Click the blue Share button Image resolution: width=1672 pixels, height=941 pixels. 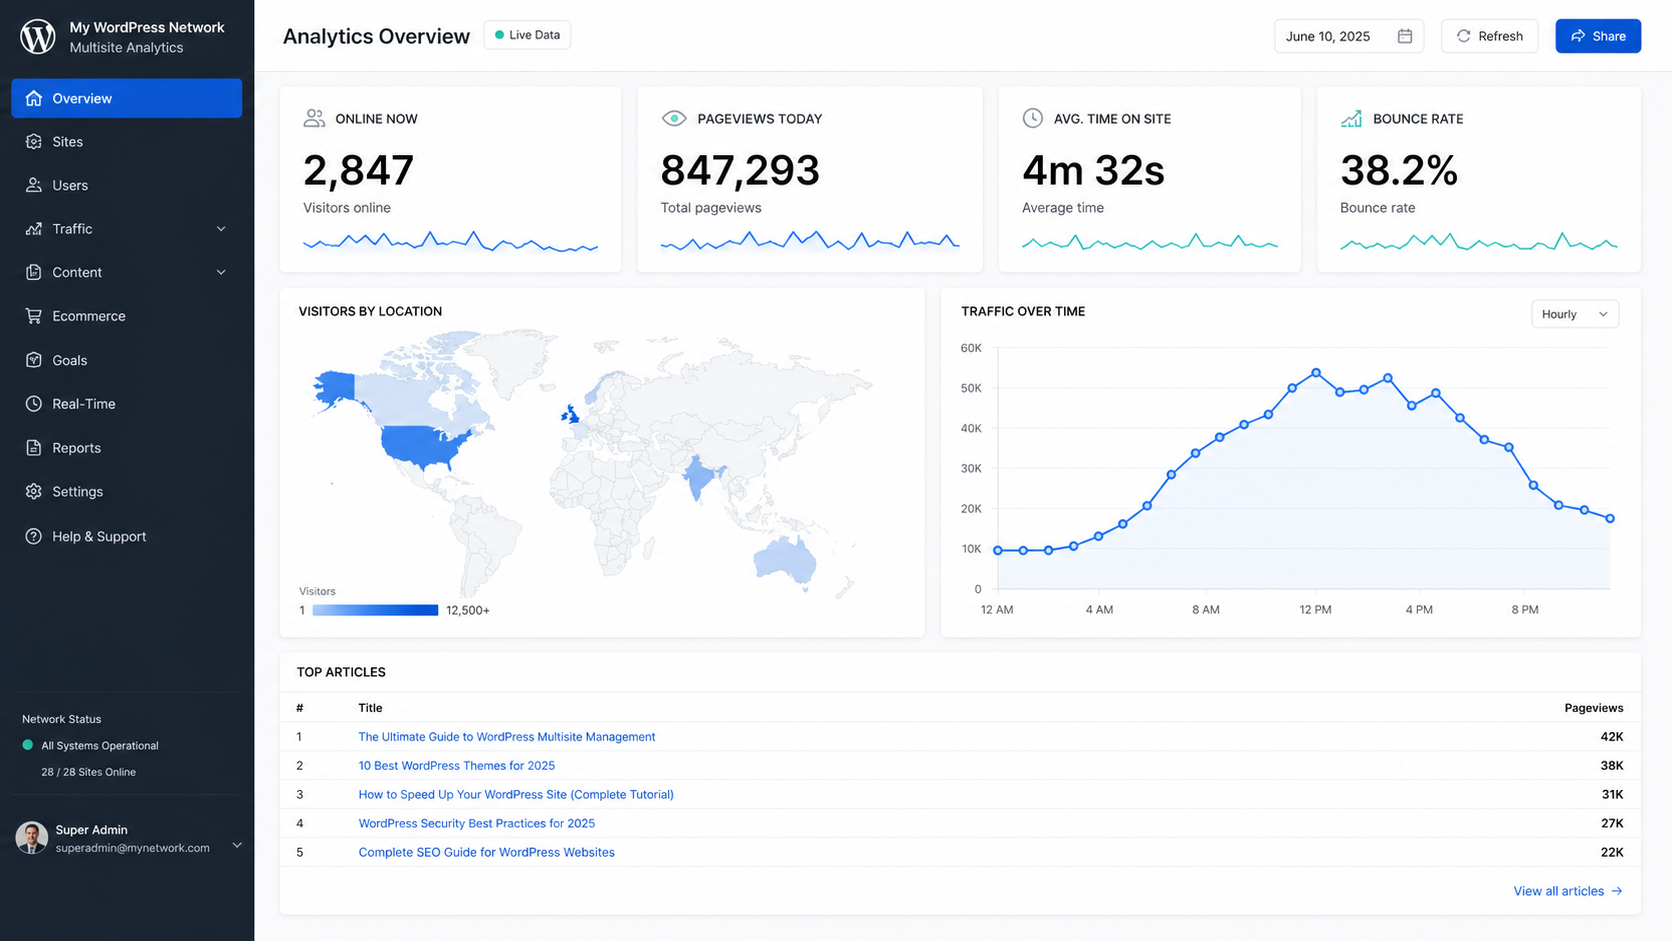click(x=1598, y=36)
